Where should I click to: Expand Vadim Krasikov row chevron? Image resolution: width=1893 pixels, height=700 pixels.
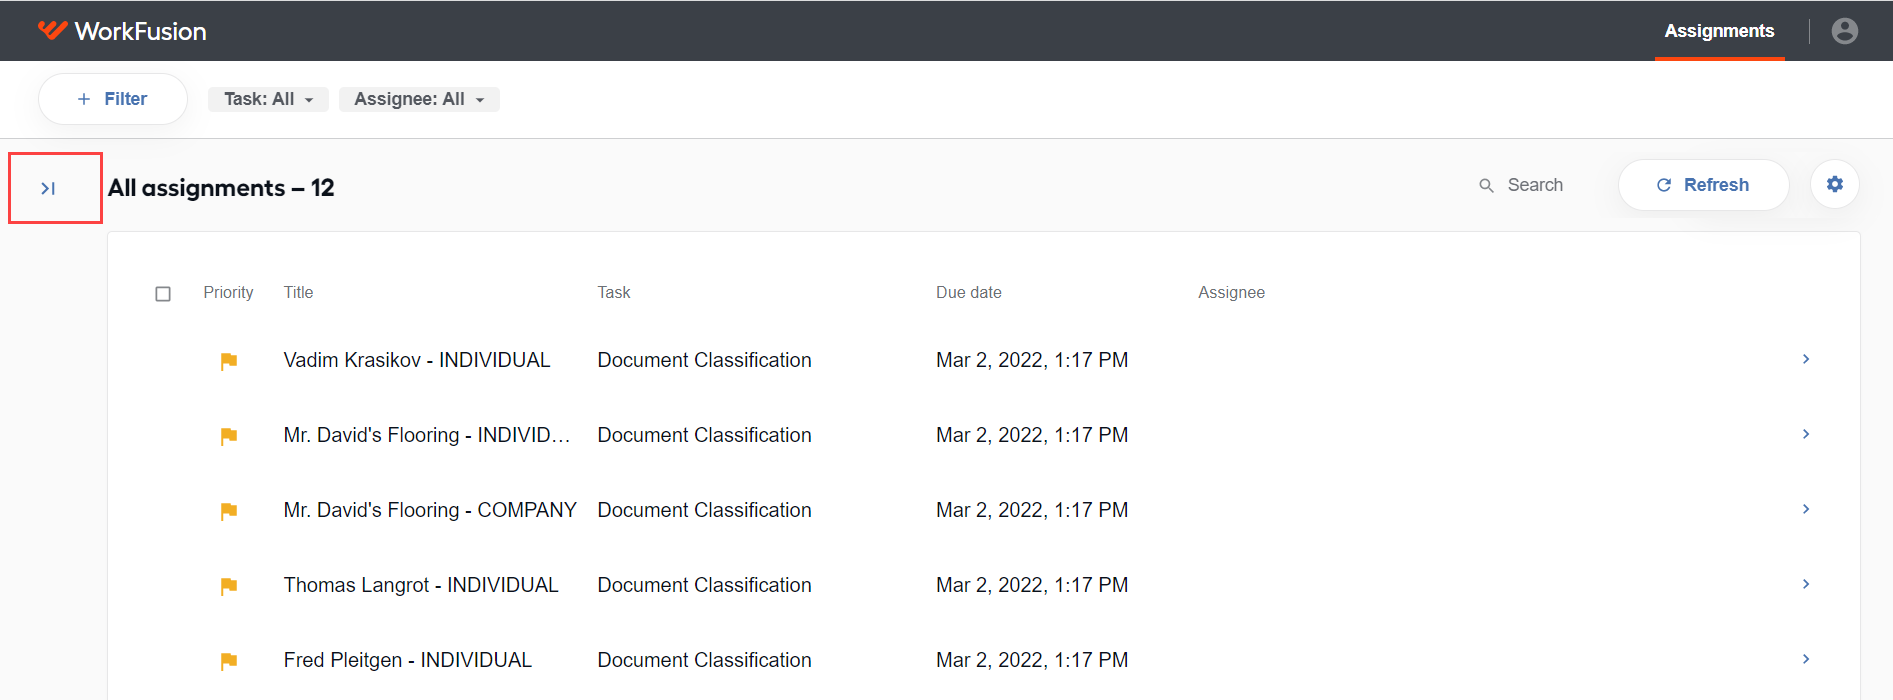click(x=1806, y=359)
